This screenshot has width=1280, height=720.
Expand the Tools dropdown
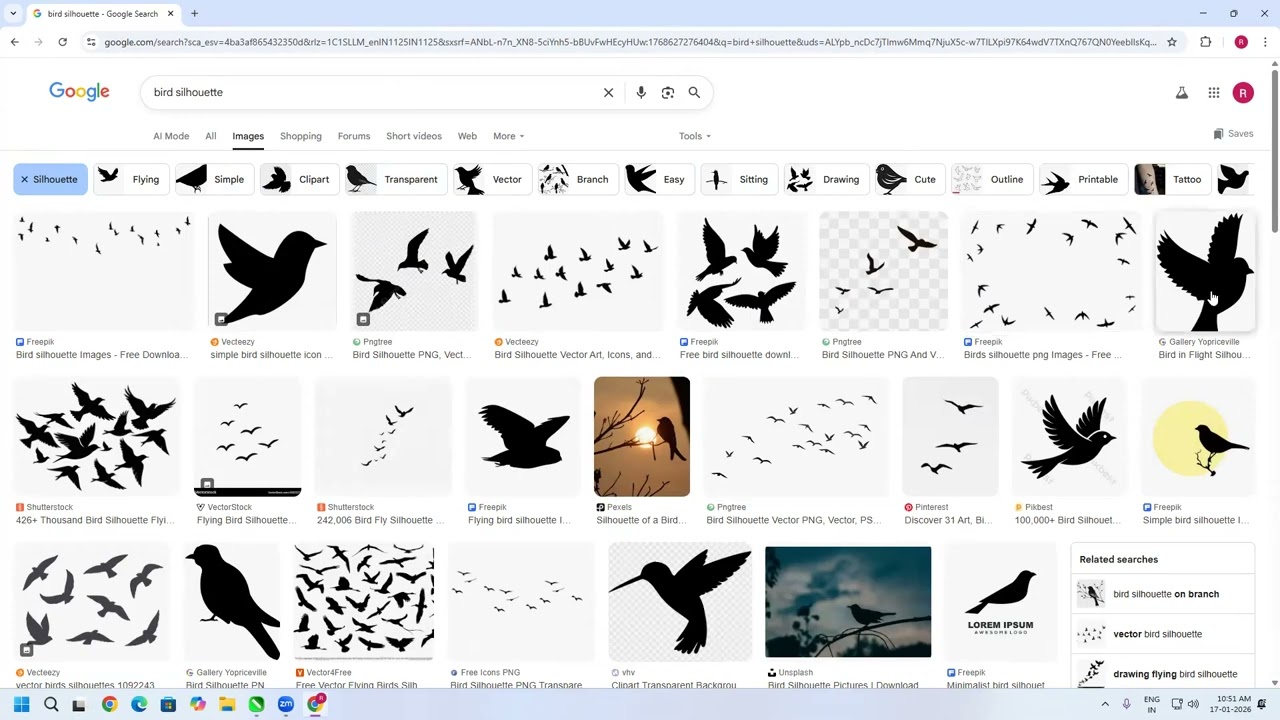(x=695, y=136)
